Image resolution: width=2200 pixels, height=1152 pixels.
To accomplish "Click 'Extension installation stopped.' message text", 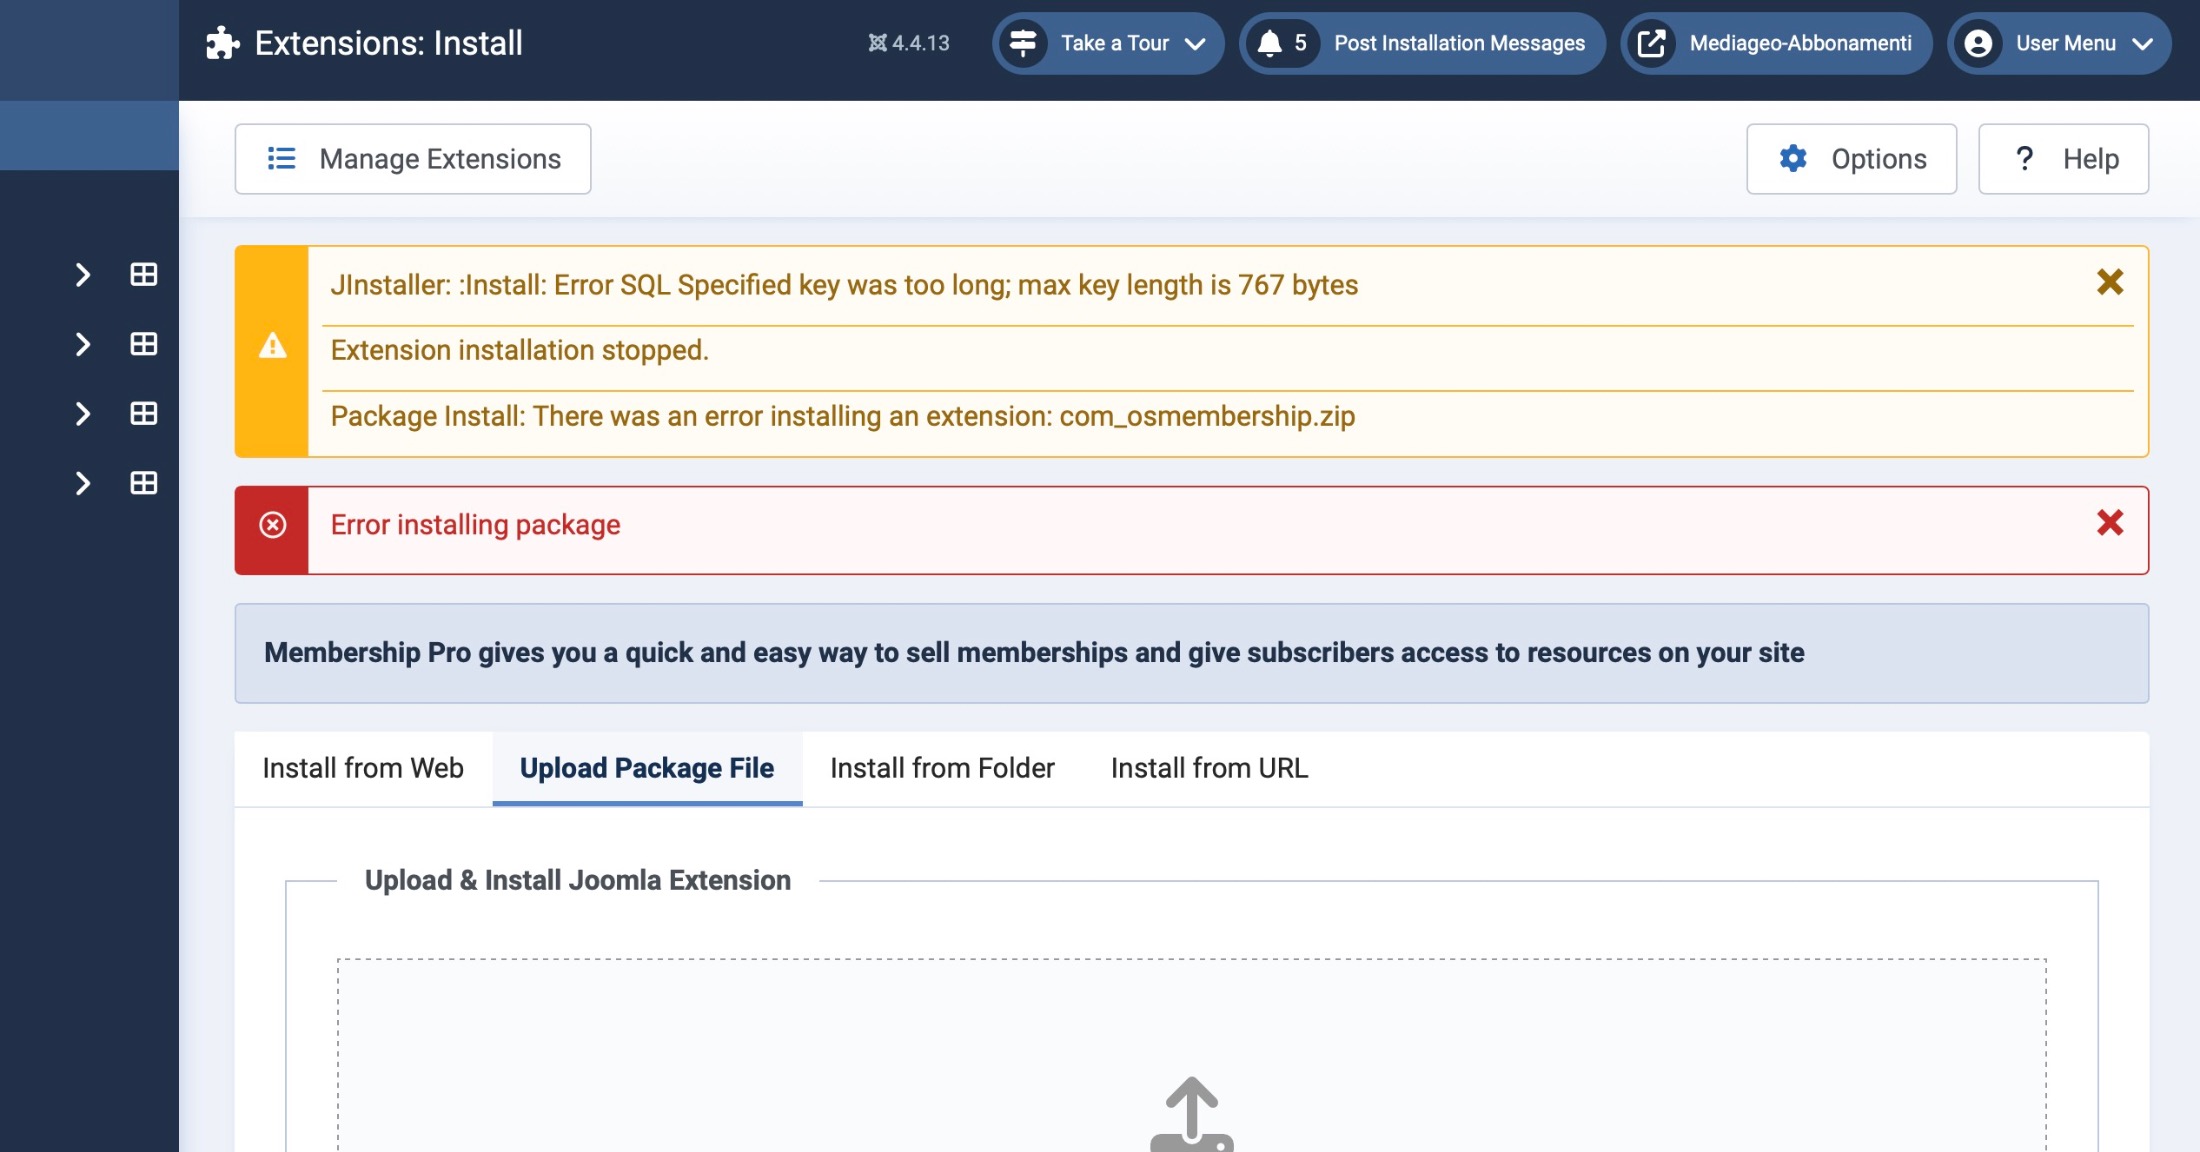I will (x=519, y=350).
